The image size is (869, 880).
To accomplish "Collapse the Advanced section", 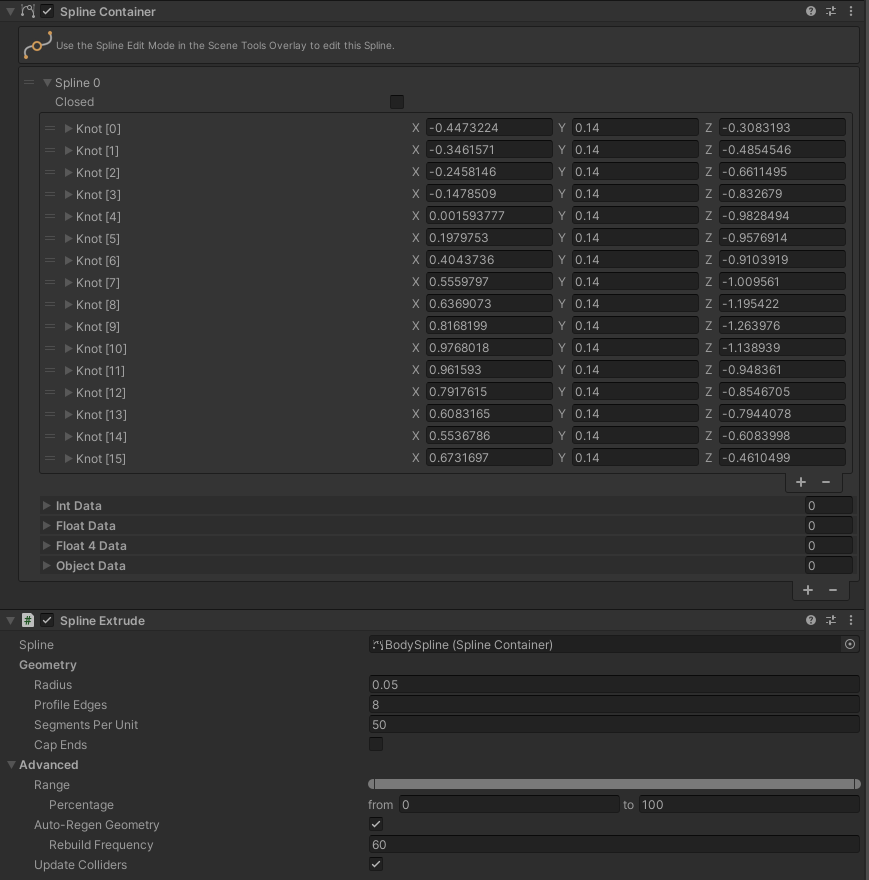I will click(11, 764).
